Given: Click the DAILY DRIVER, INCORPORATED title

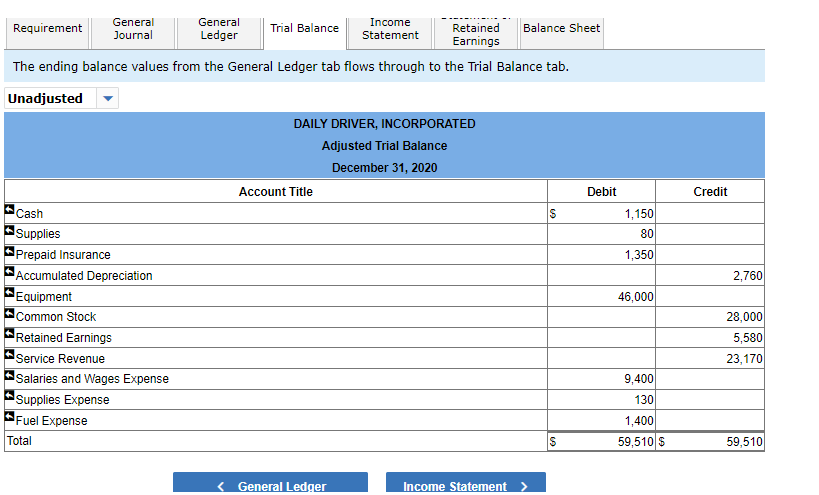Looking at the screenshot, I should [384, 124].
